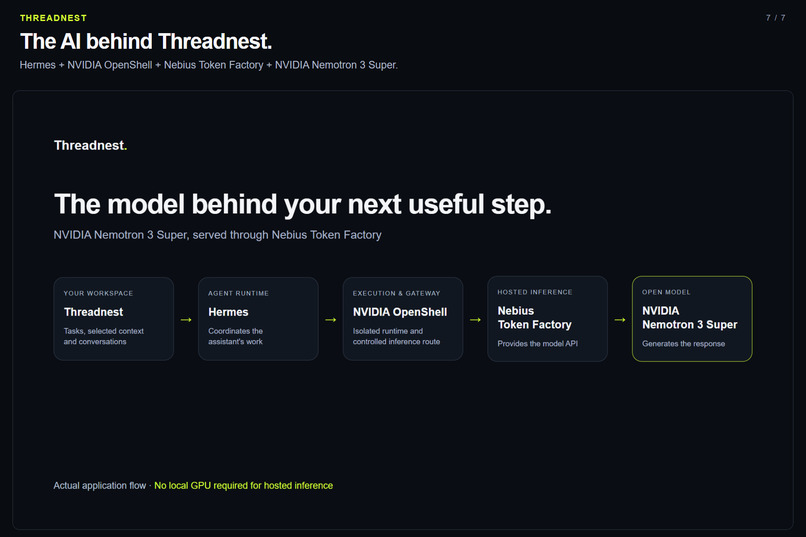Click the Threadnest. logo inside the slide
Screen dimensions: 806x537
[90, 145]
